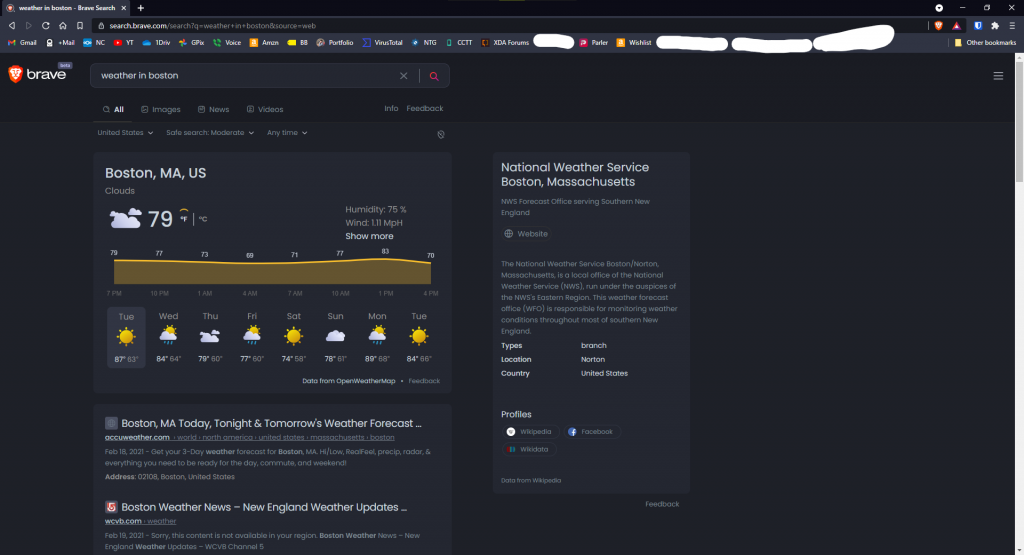Click Feedback next to Data from OpenWeatherMap
This screenshot has width=1024, height=555.
click(x=424, y=381)
